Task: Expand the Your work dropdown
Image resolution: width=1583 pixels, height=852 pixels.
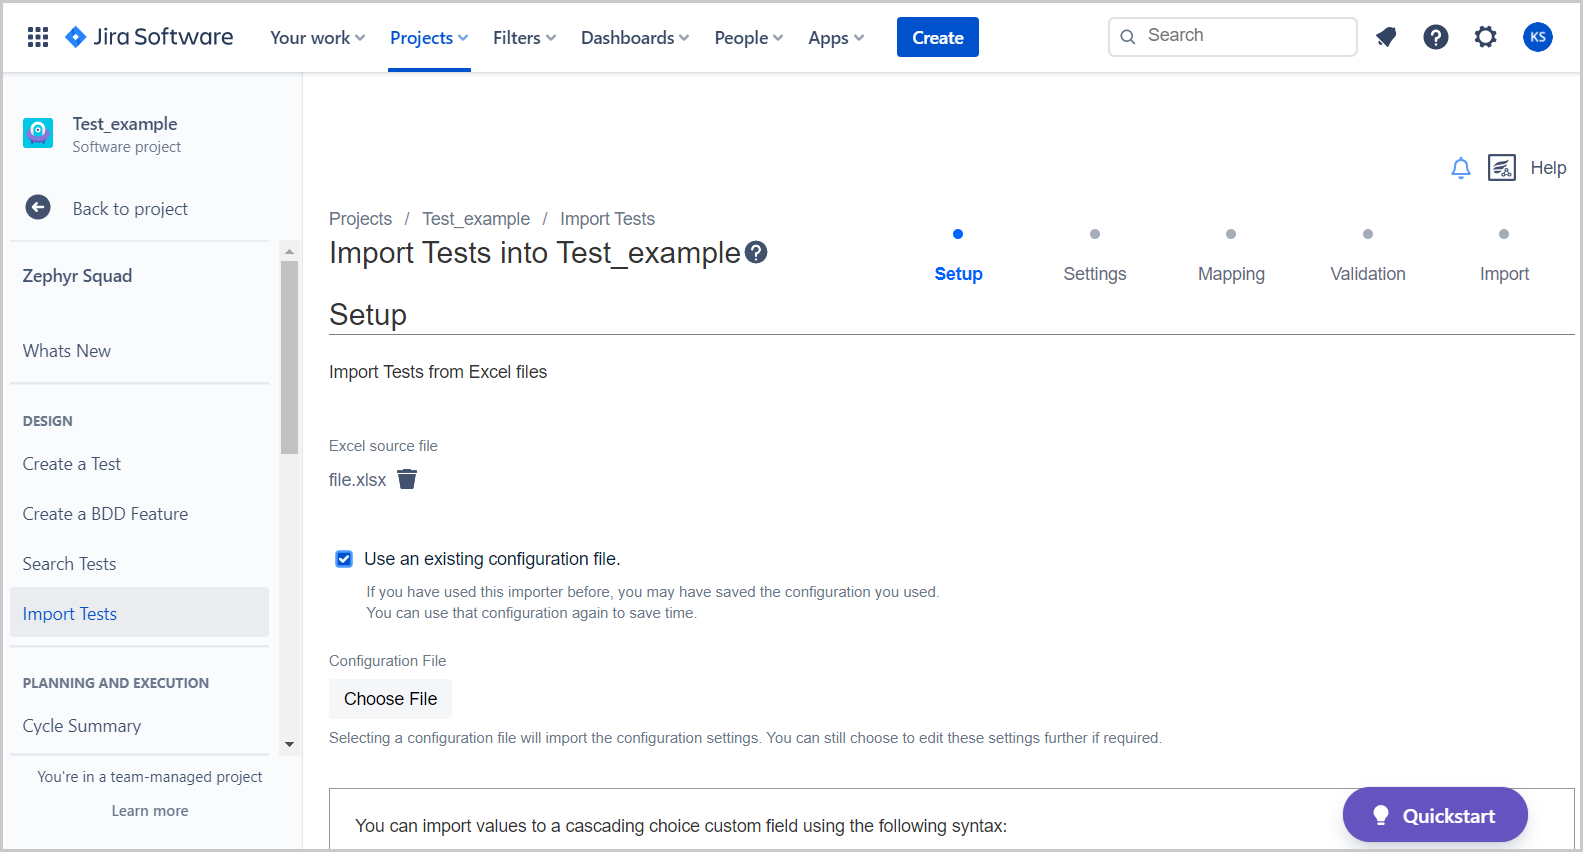Action: pyautogui.click(x=317, y=37)
